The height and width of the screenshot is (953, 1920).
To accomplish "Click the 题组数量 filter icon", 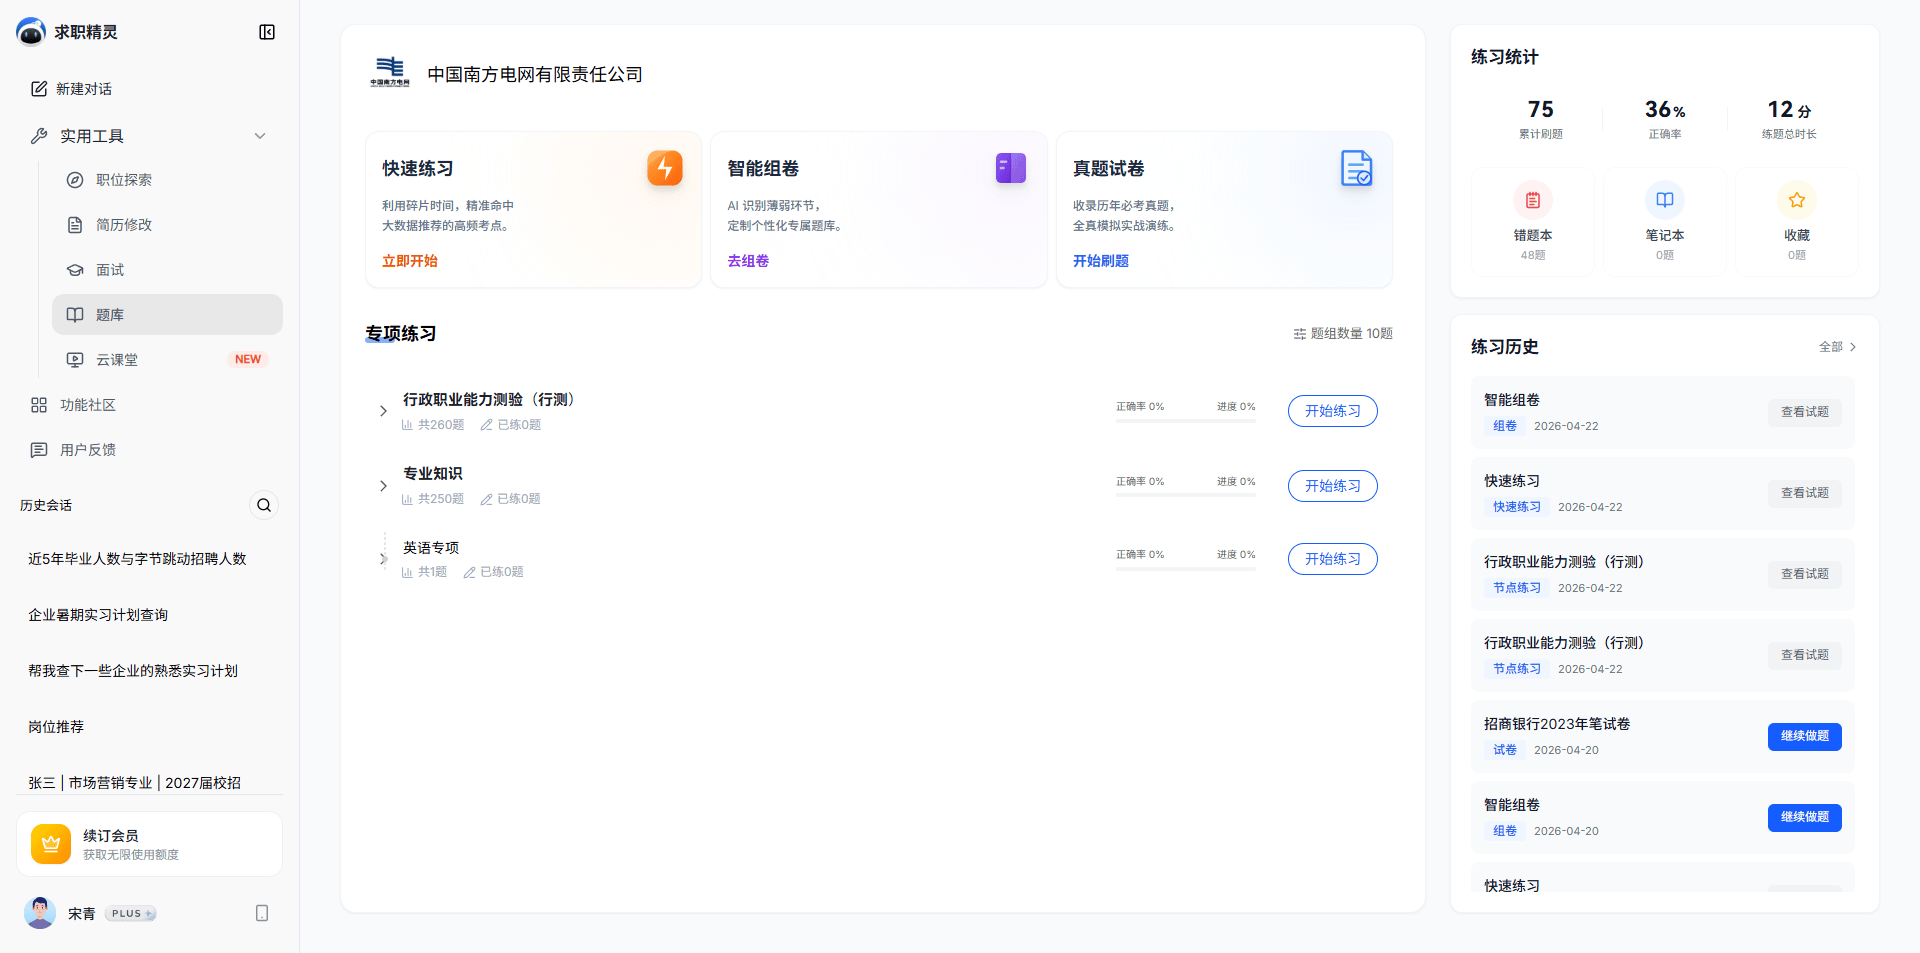I will [x=1300, y=334].
